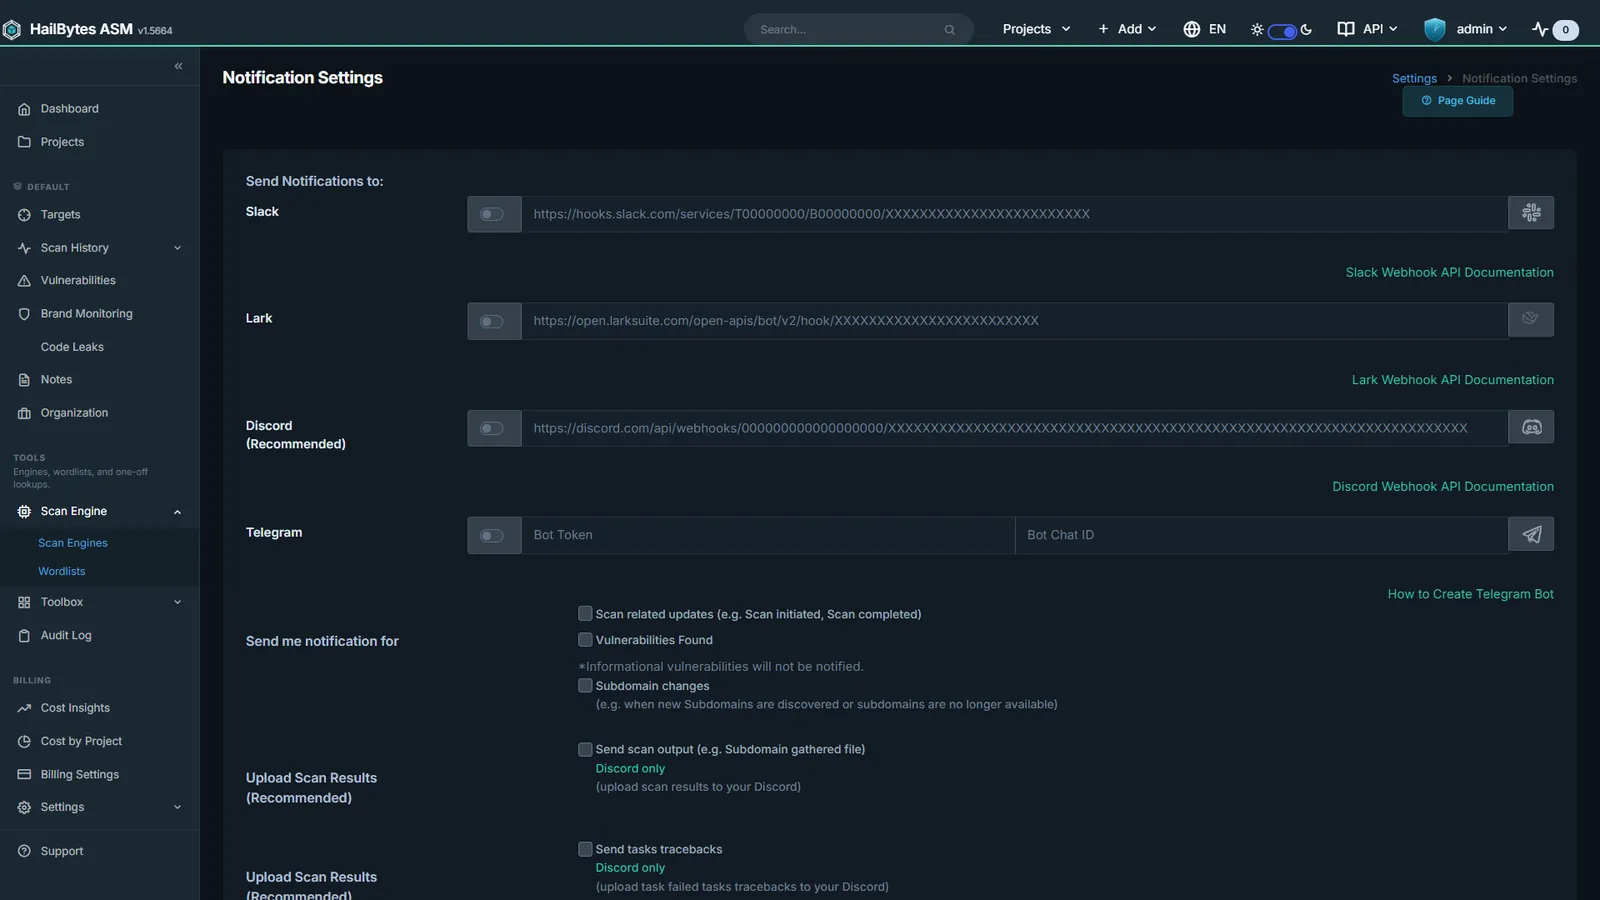Click the Projects folder icon in sidebar

pyautogui.click(x=24, y=142)
